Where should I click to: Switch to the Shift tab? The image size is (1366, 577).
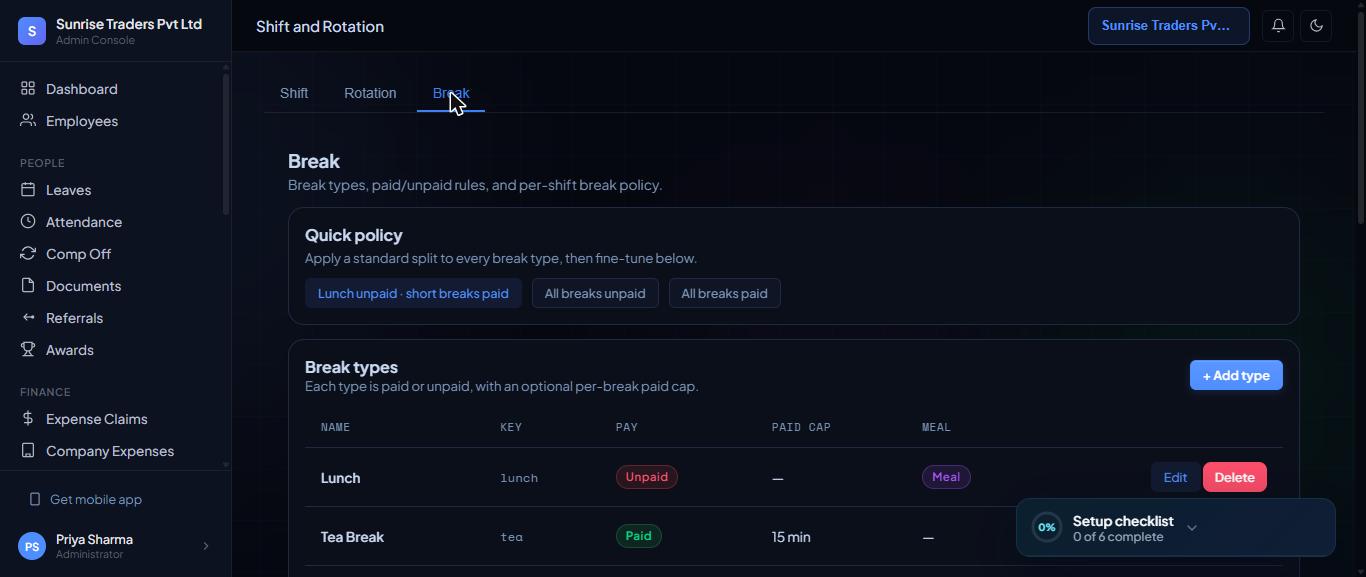[294, 93]
